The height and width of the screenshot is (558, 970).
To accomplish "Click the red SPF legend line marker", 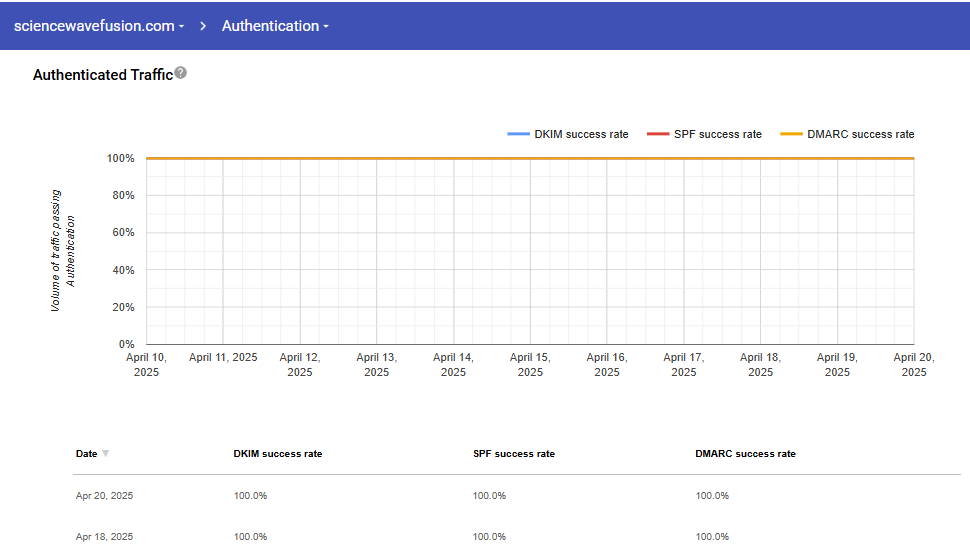I will coord(657,134).
